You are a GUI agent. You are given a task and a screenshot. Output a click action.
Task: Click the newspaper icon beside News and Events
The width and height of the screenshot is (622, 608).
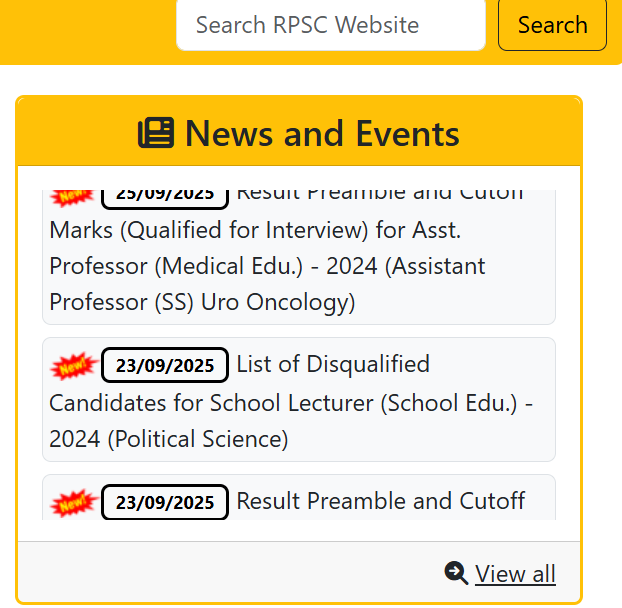pyautogui.click(x=156, y=133)
